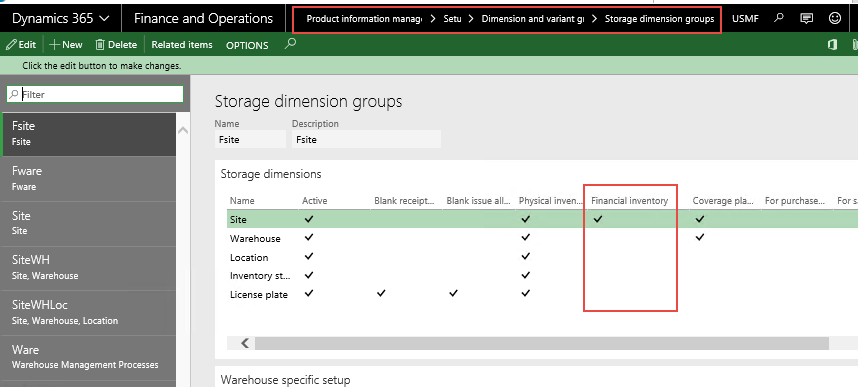858x387 pixels.
Task: Click the horizontal scrollbar left arrow
Action: pos(245,343)
